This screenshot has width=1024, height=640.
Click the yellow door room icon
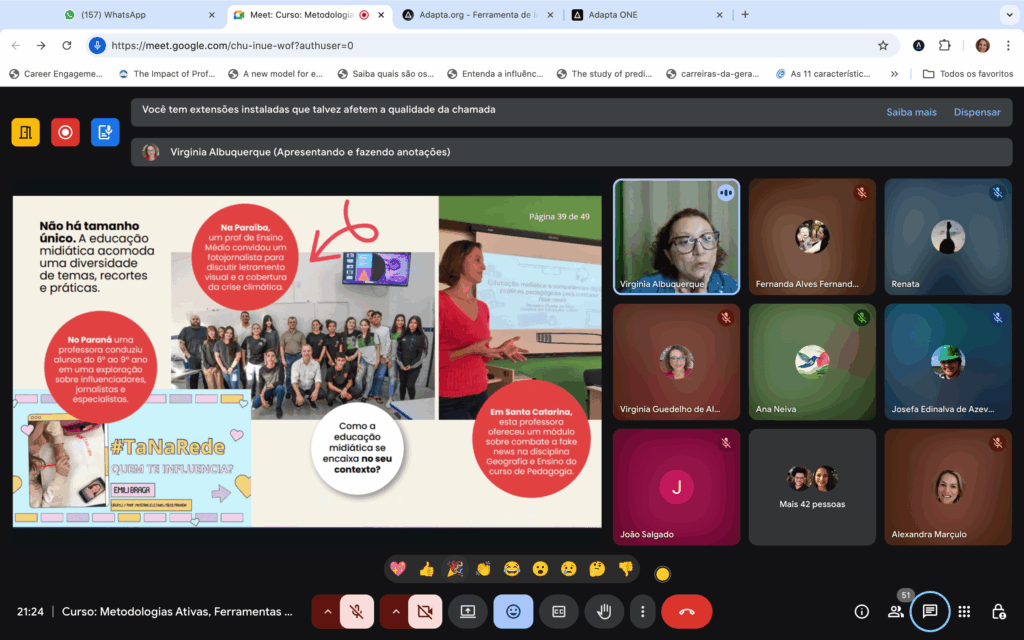click(25, 132)
